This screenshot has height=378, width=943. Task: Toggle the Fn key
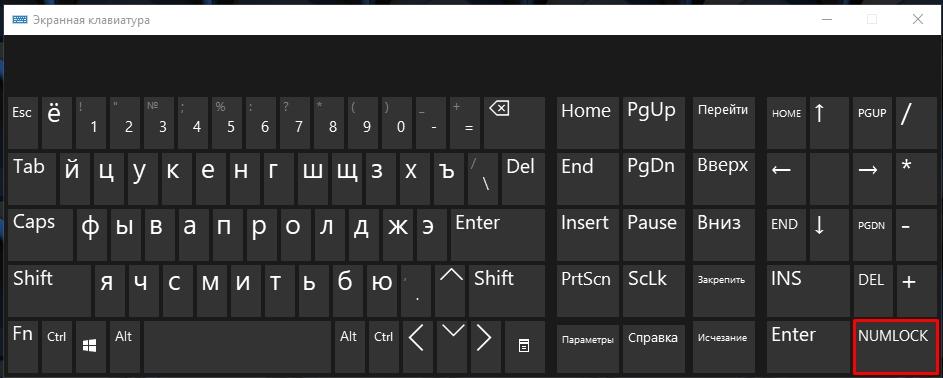coord(24,347)
